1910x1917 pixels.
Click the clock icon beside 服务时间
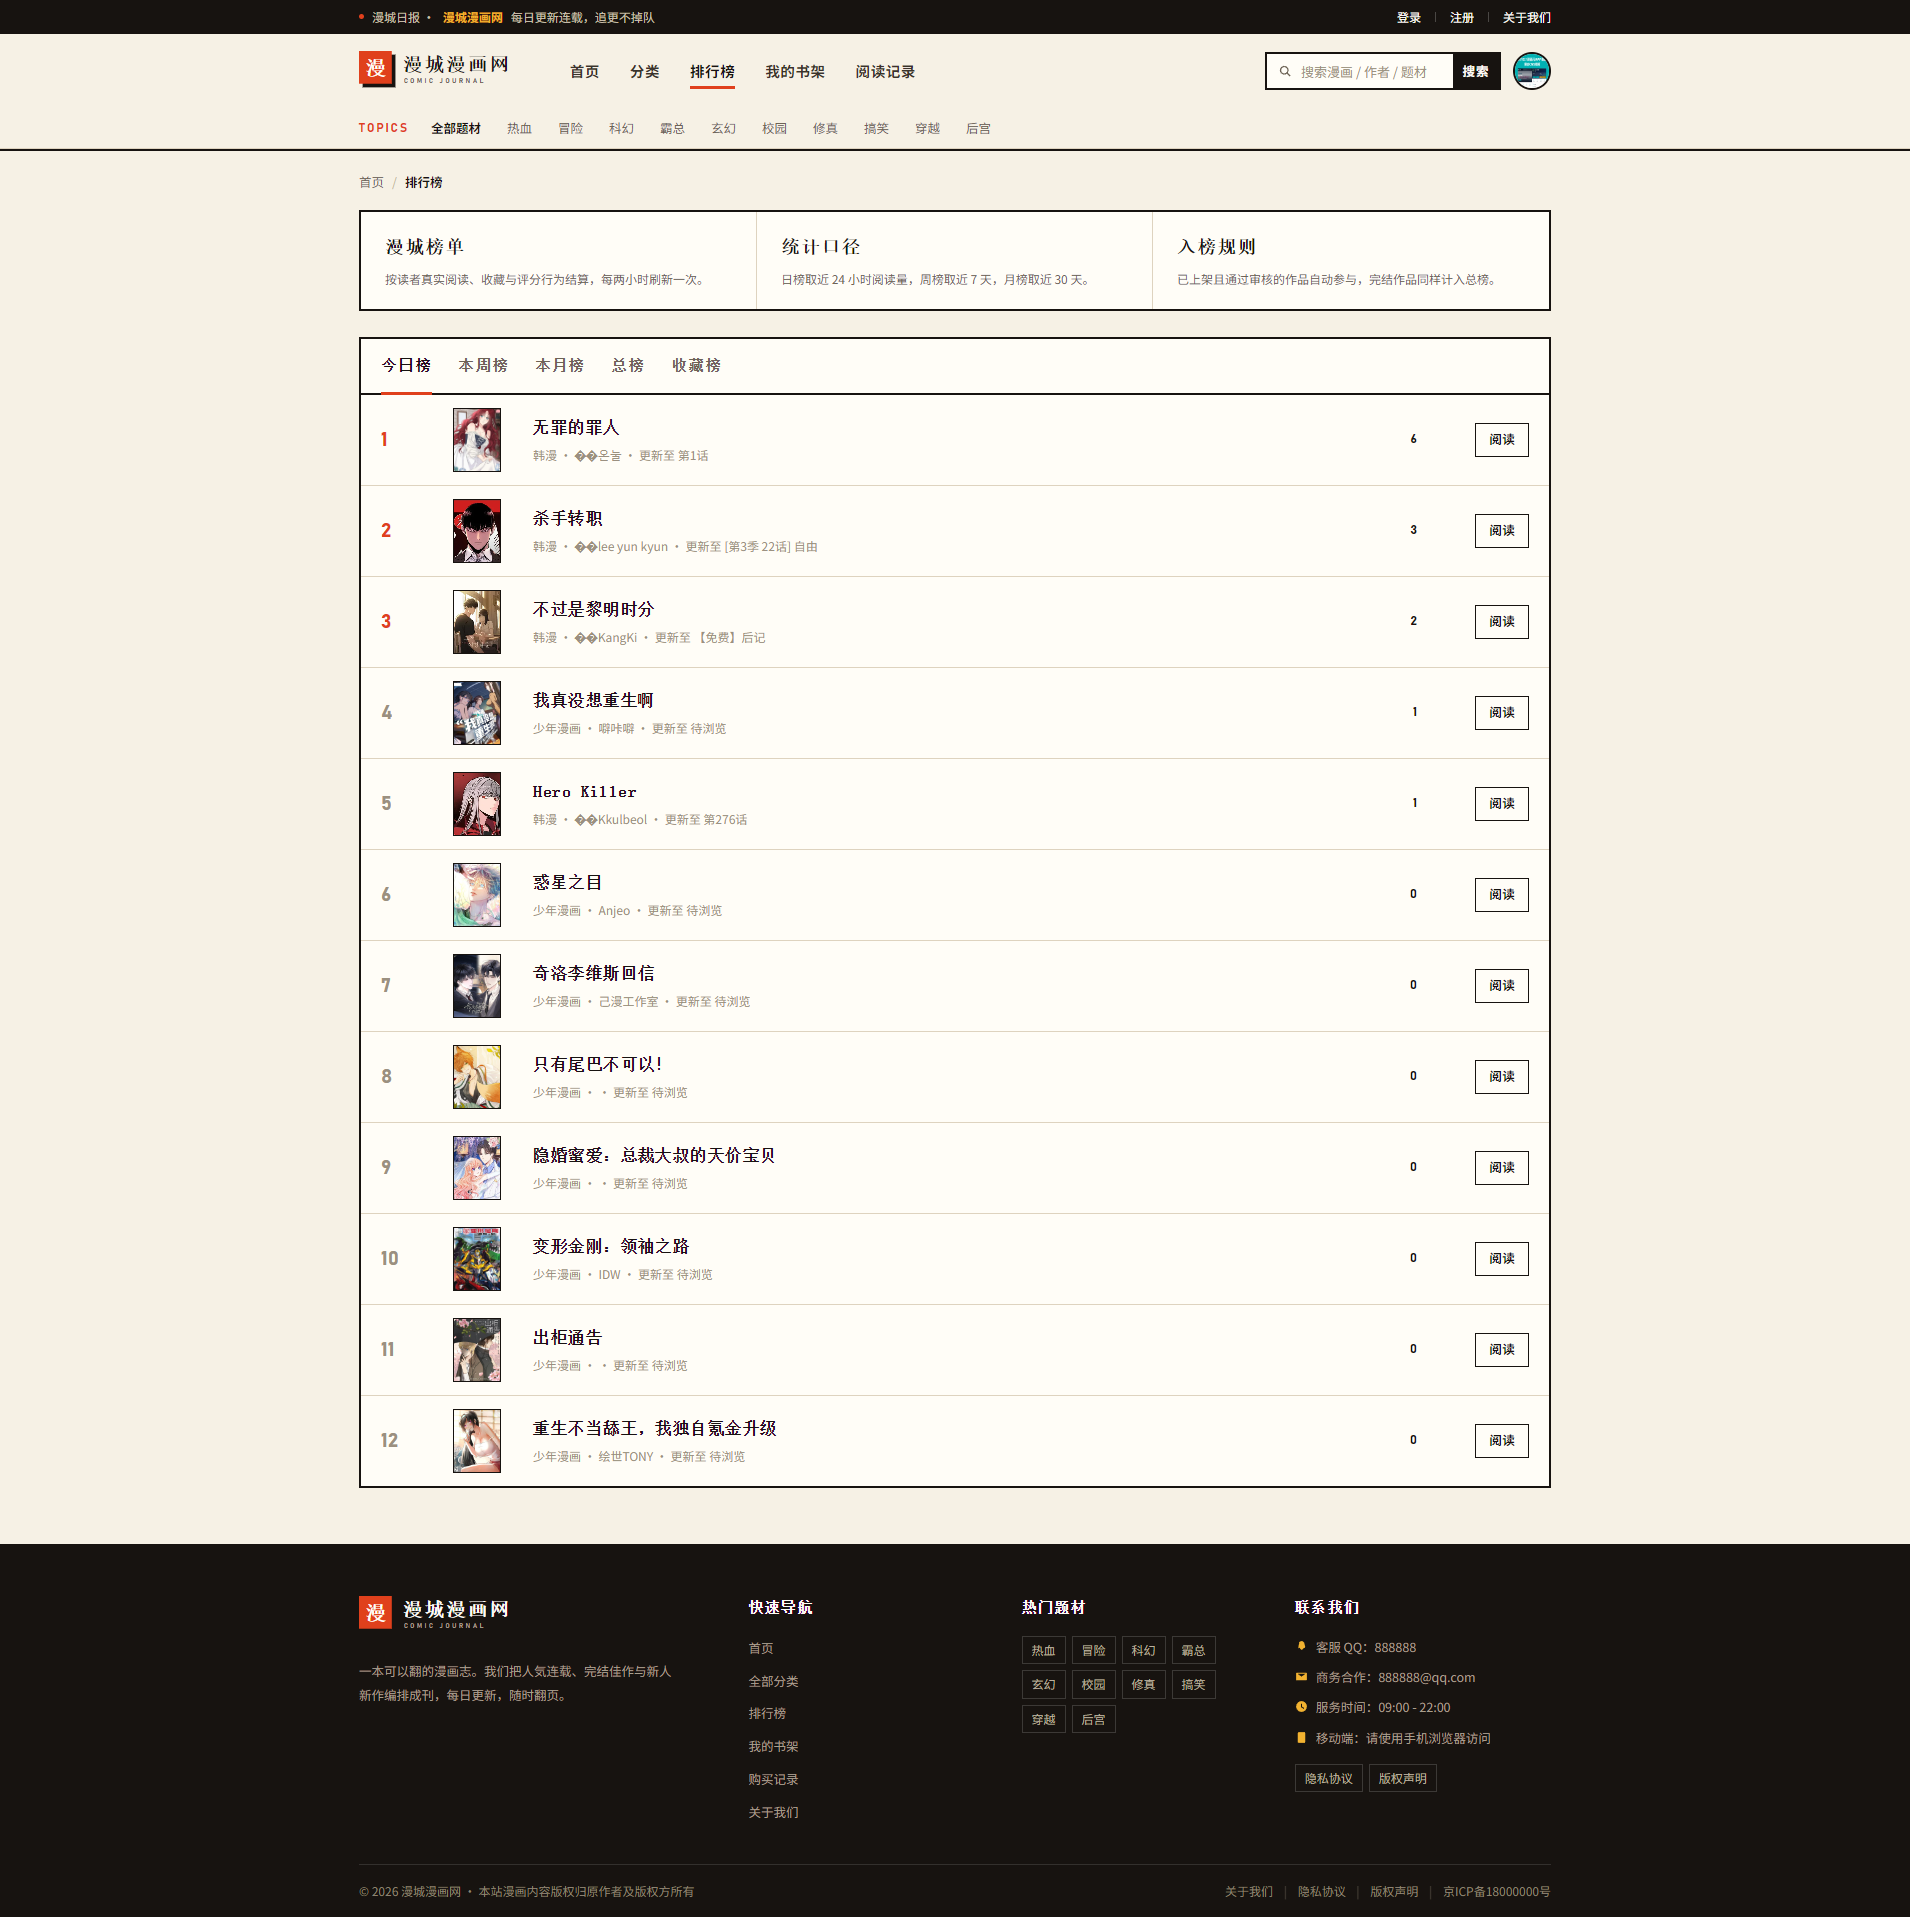[1301, 1707]
